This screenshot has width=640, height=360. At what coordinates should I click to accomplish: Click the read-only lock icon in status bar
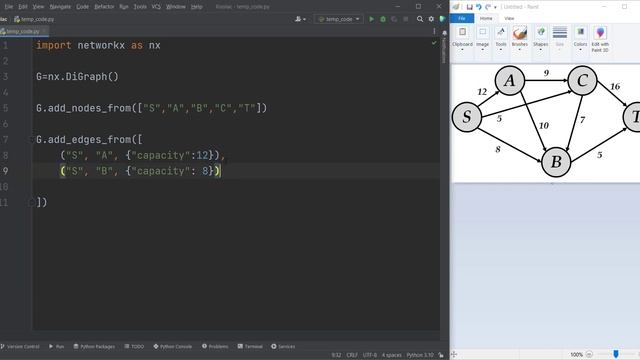pos(441,355)
